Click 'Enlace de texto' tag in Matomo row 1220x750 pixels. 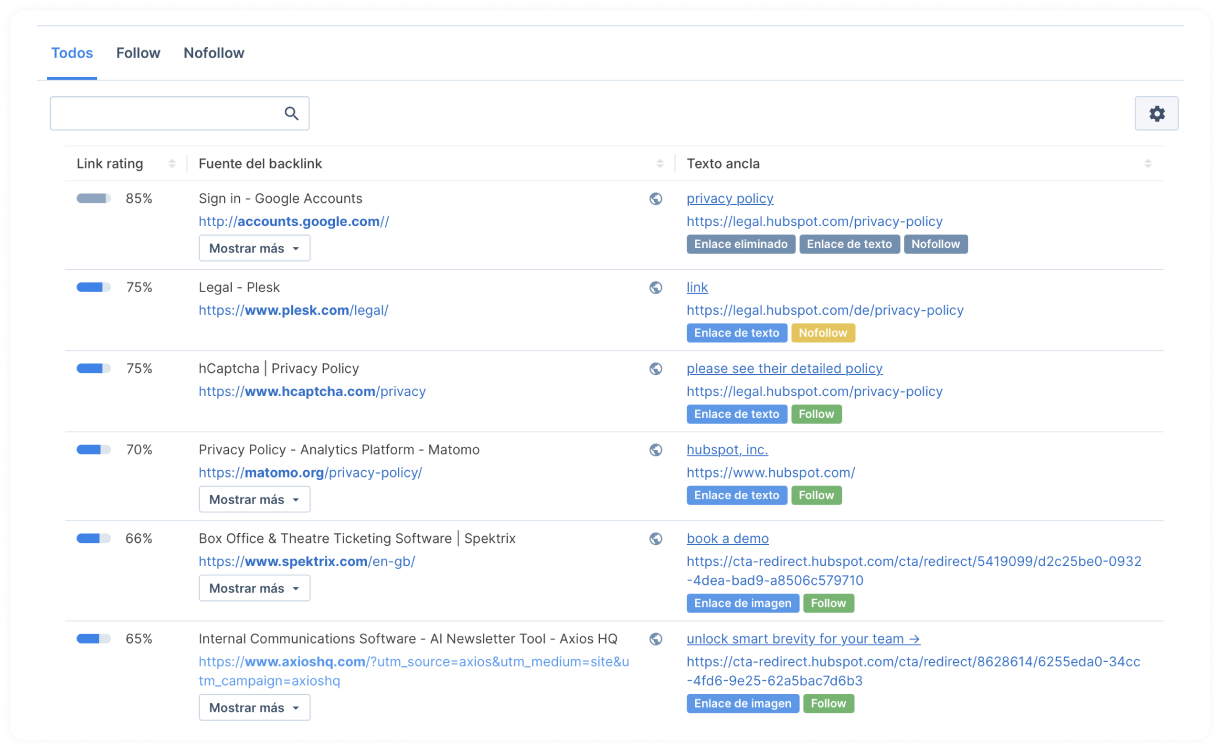[x=737, y=495]
